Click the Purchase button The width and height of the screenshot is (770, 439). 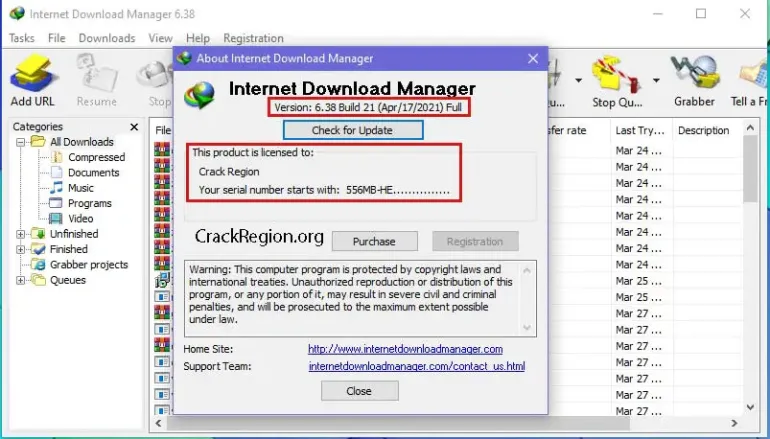click(x=374, y=241)
